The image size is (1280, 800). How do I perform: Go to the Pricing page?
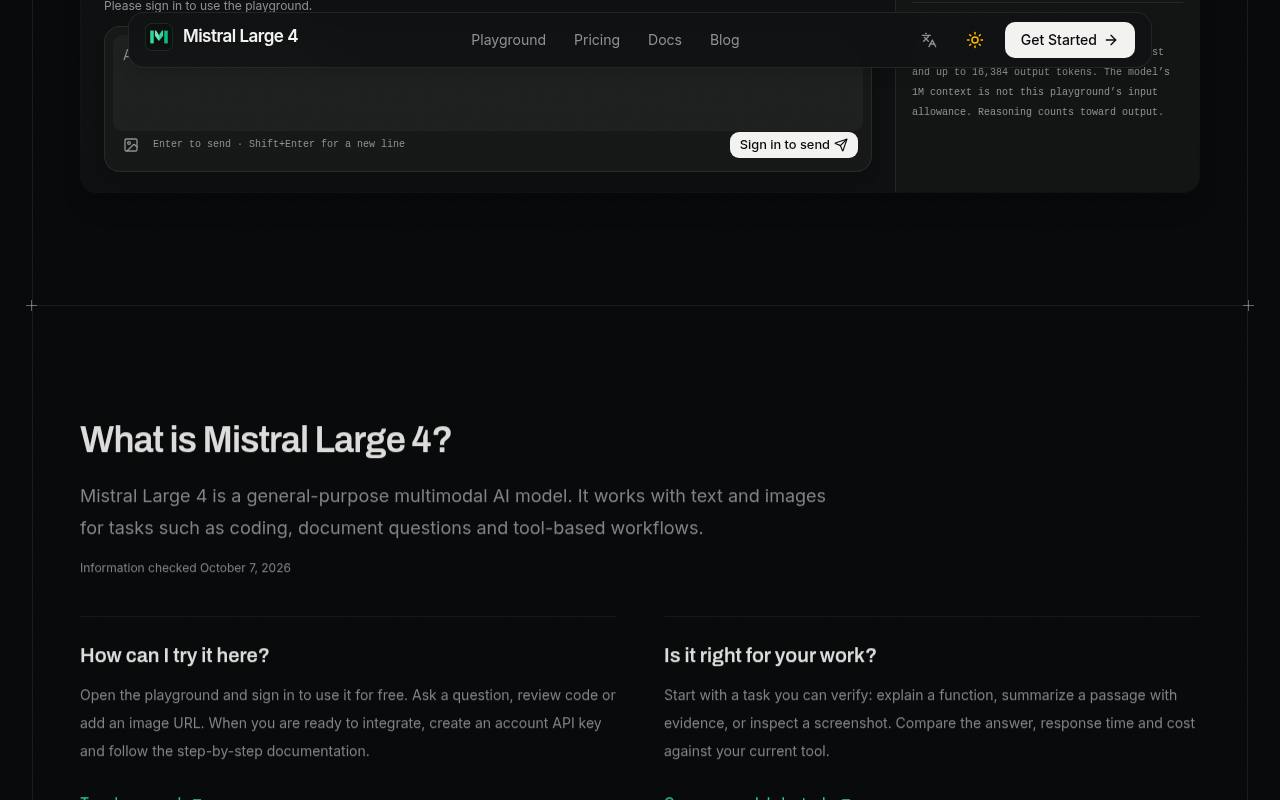click(597, 40)
